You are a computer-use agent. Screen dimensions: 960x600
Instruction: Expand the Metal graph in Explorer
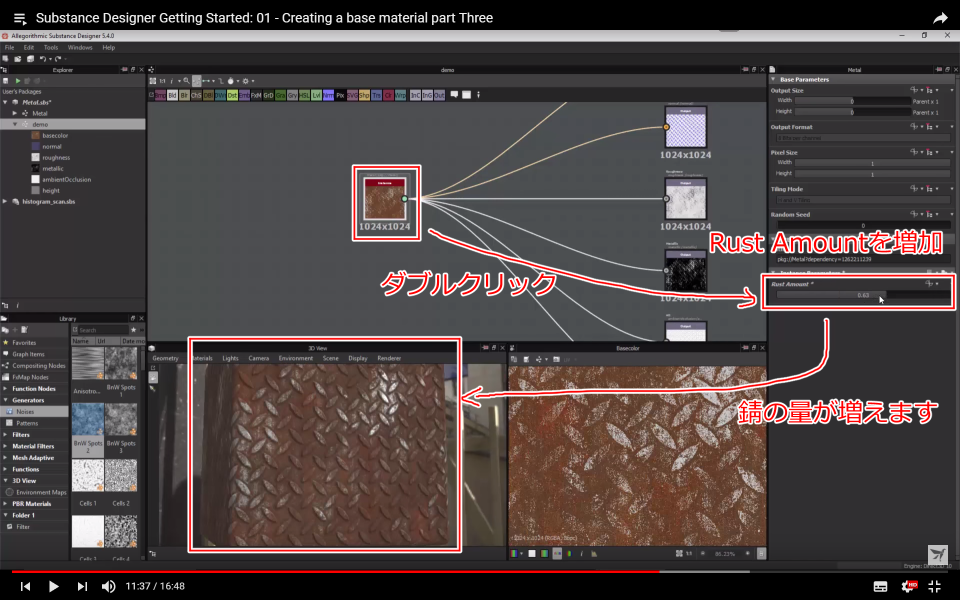[x=15, y=113]
